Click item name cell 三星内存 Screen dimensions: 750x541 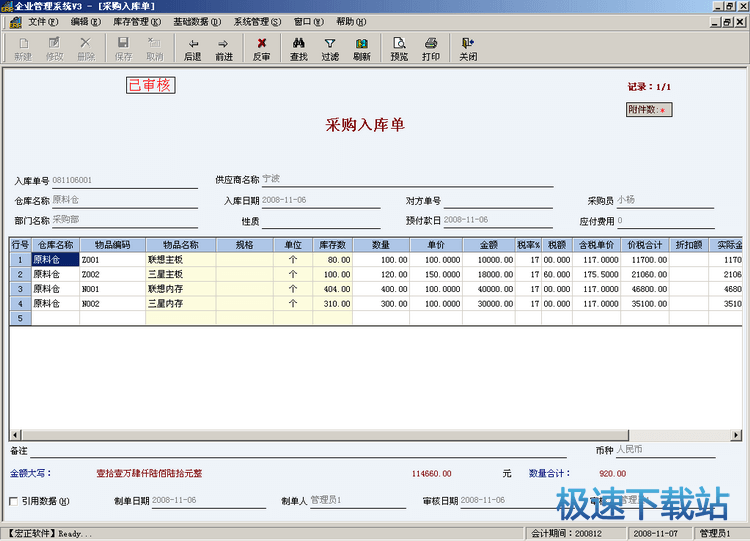180,304
